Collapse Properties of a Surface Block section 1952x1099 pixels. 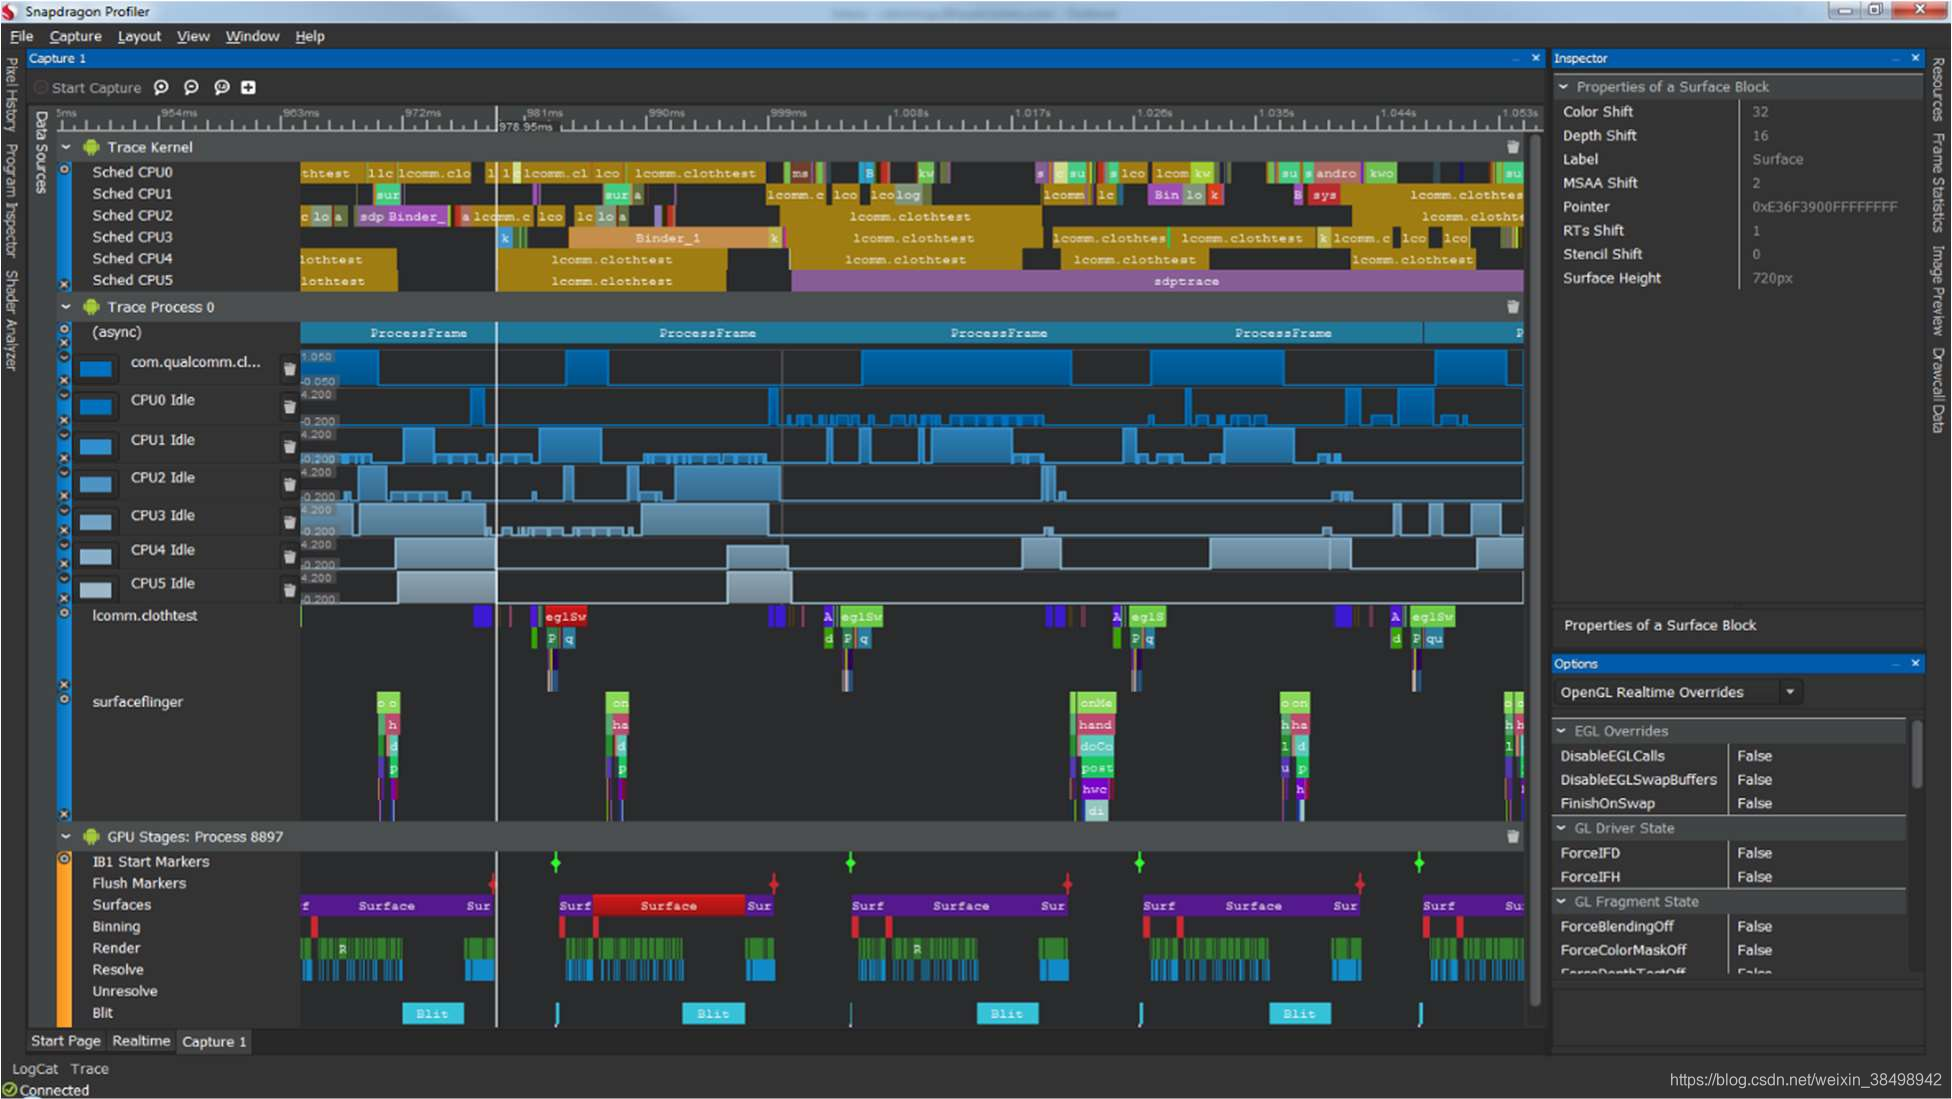point(1564,87)
